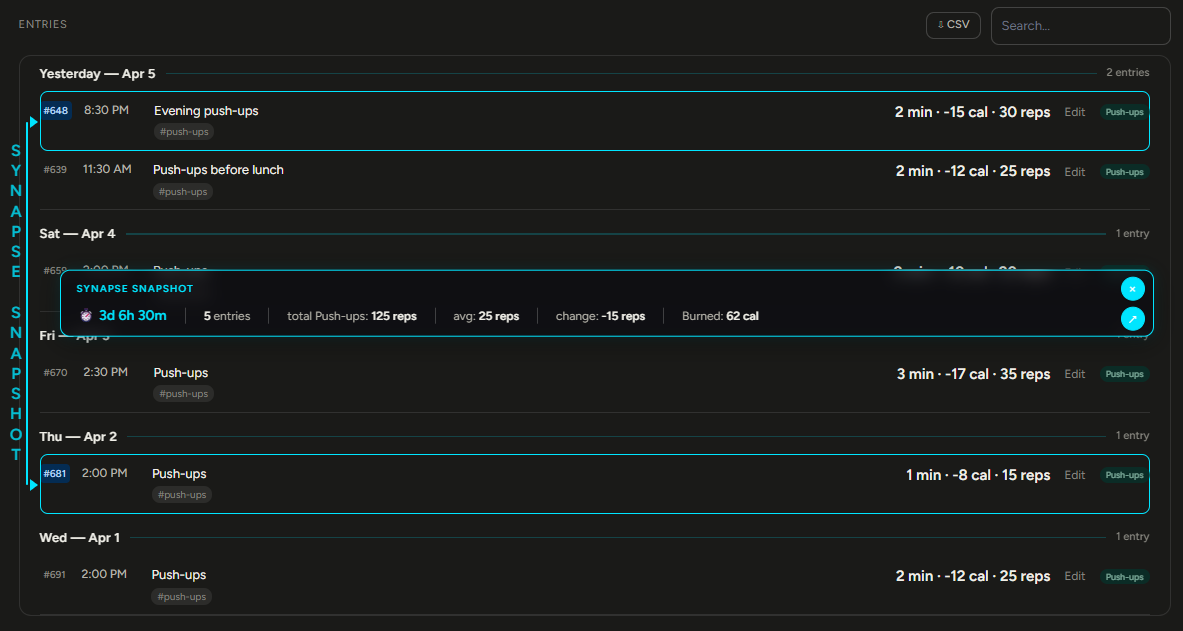The height and width of the screenshot is (631, 1183).
Task: Close the Synapse Snapshot overlay with the X icon
Action: [1132, 288]
